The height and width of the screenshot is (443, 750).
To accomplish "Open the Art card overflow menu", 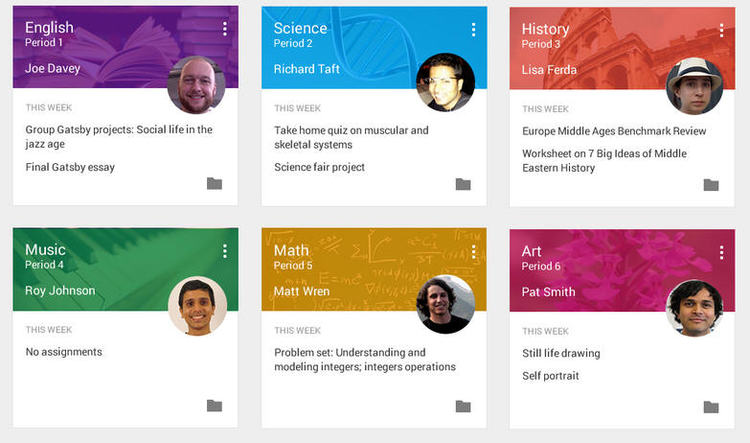I will click(x=722, y=251).
